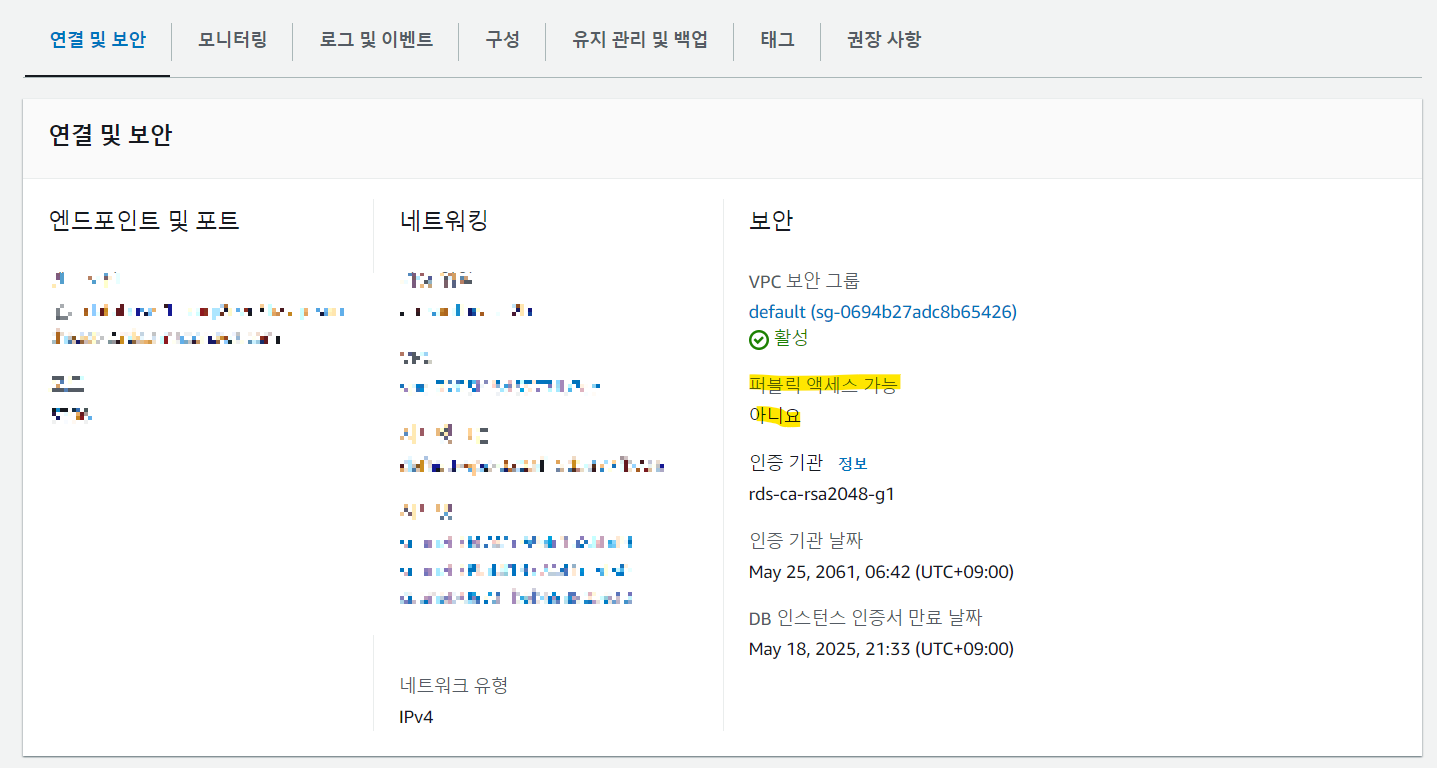Click the 인증 기관 날짜 label
1437x768 pixels.
[806, 540]
